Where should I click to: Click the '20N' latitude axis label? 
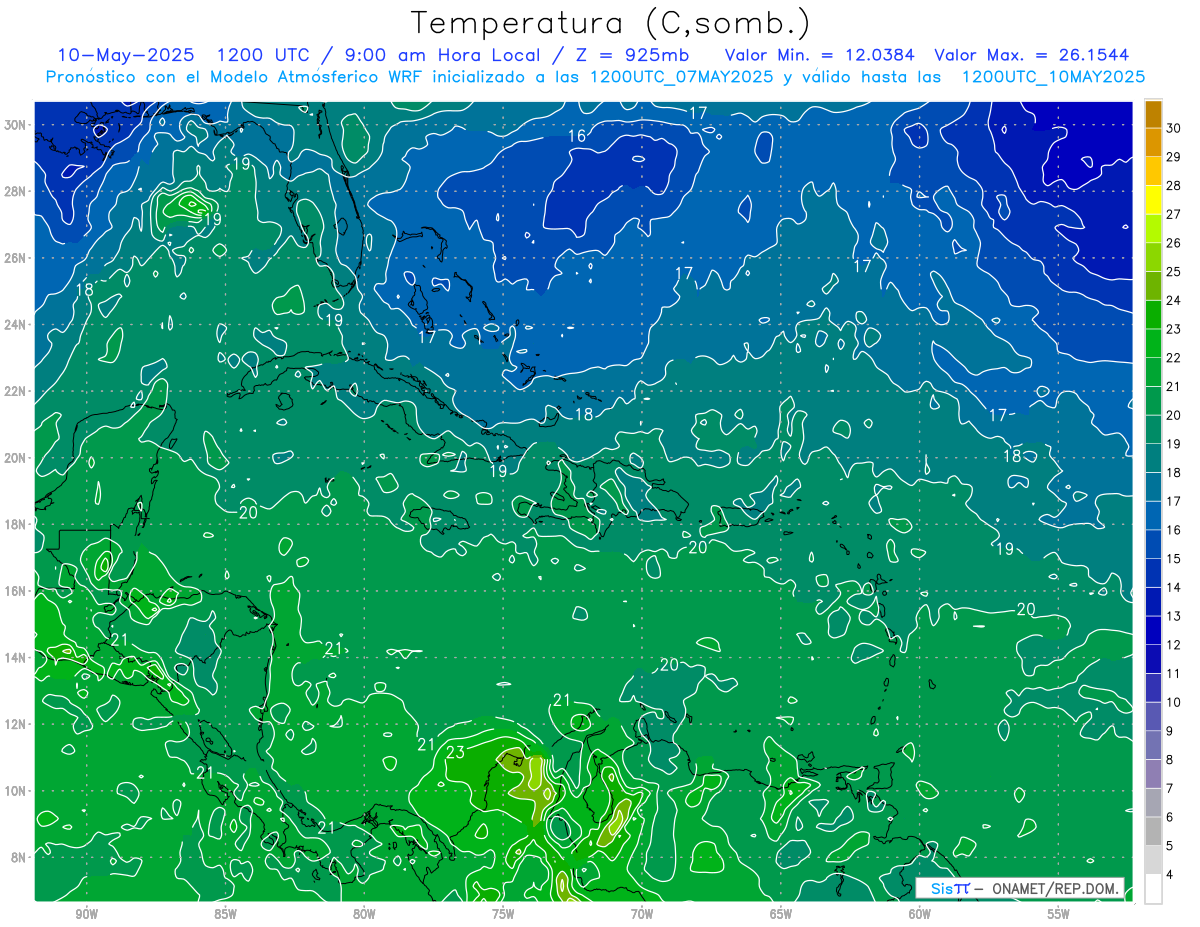click(x=15, y=458)
